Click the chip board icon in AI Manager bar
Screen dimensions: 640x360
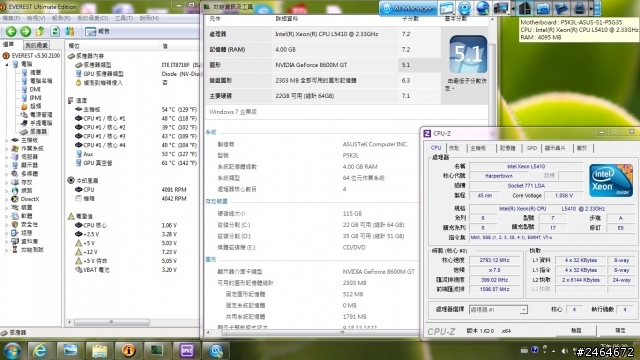pyautogui.click(x=561, y=8)
